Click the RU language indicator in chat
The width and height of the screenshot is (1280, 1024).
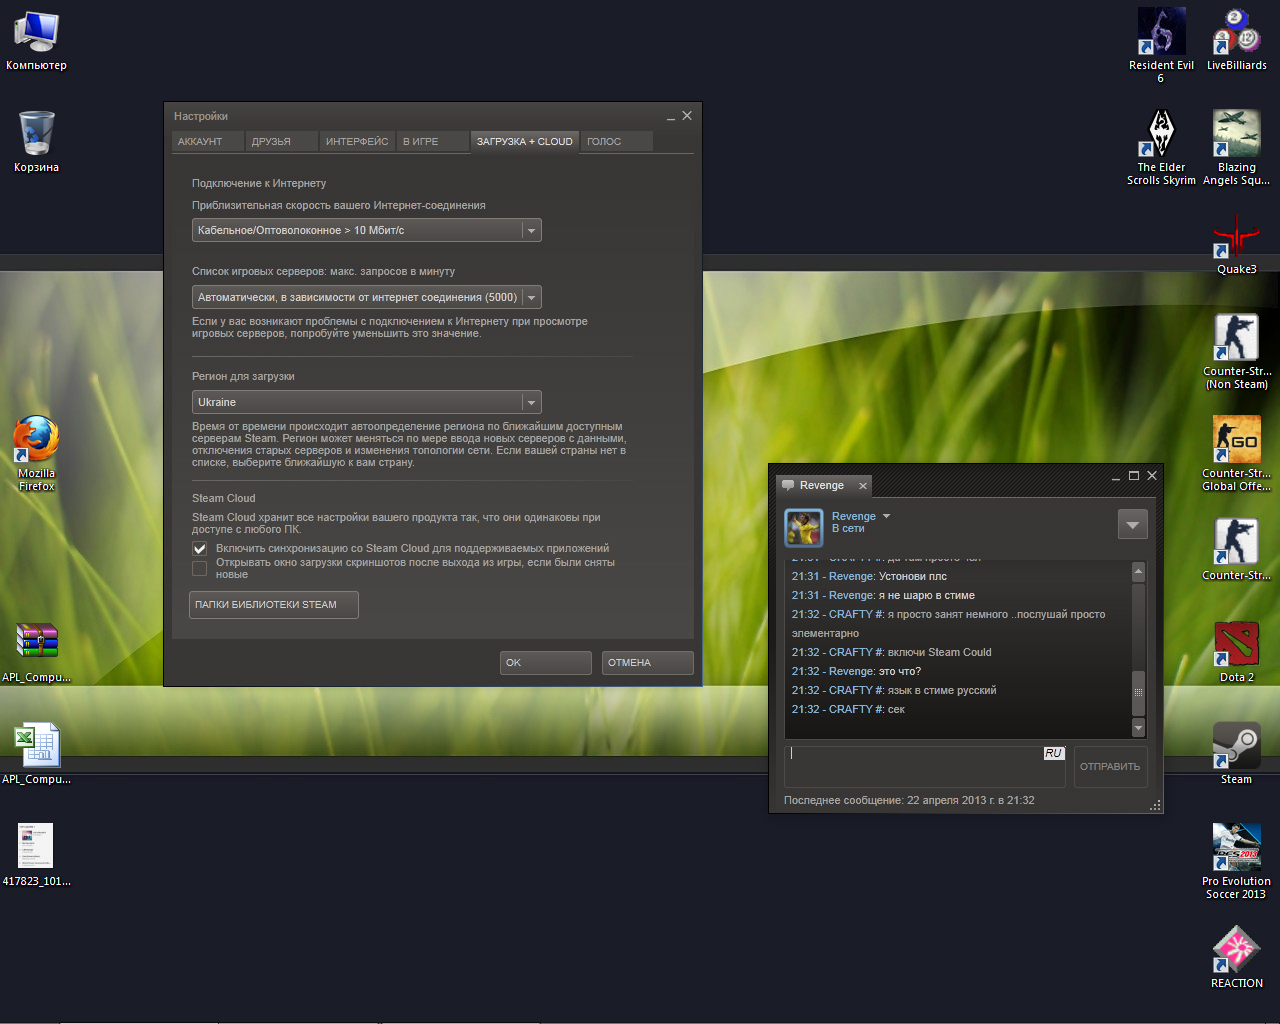click(x=1054, y=753)
